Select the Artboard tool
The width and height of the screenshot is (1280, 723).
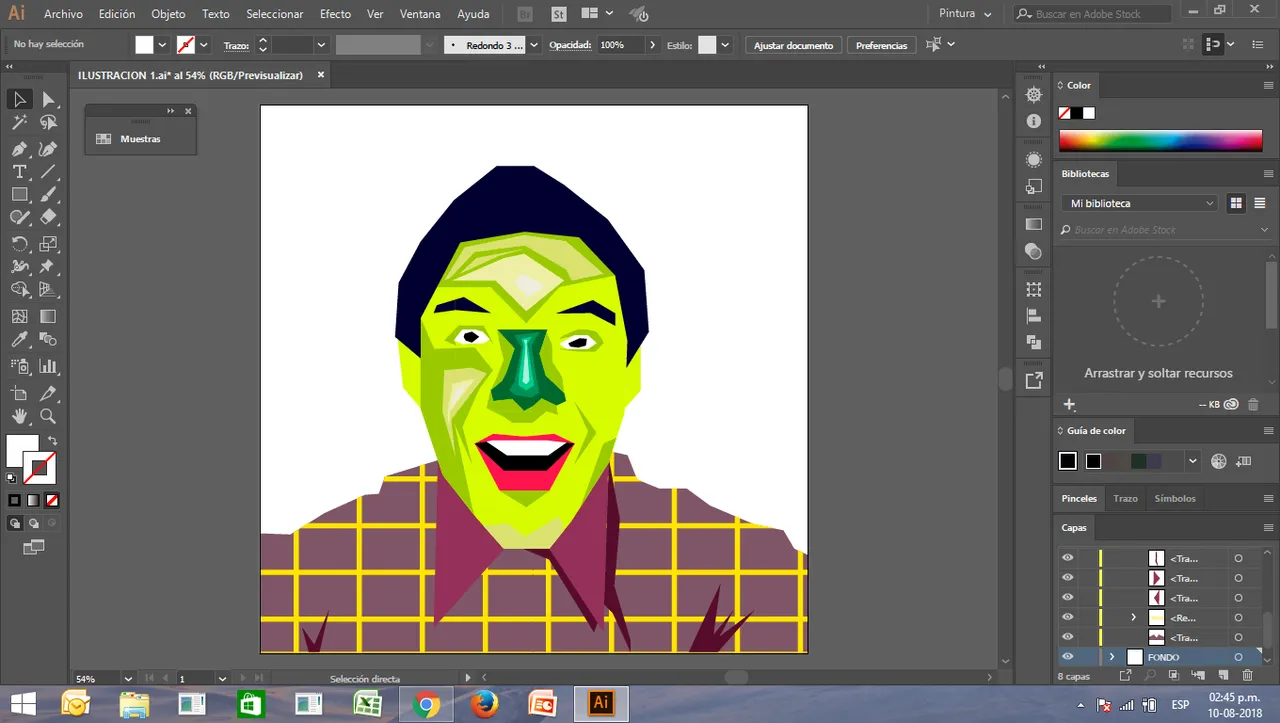pyautogui.click(x=19, y=393)
